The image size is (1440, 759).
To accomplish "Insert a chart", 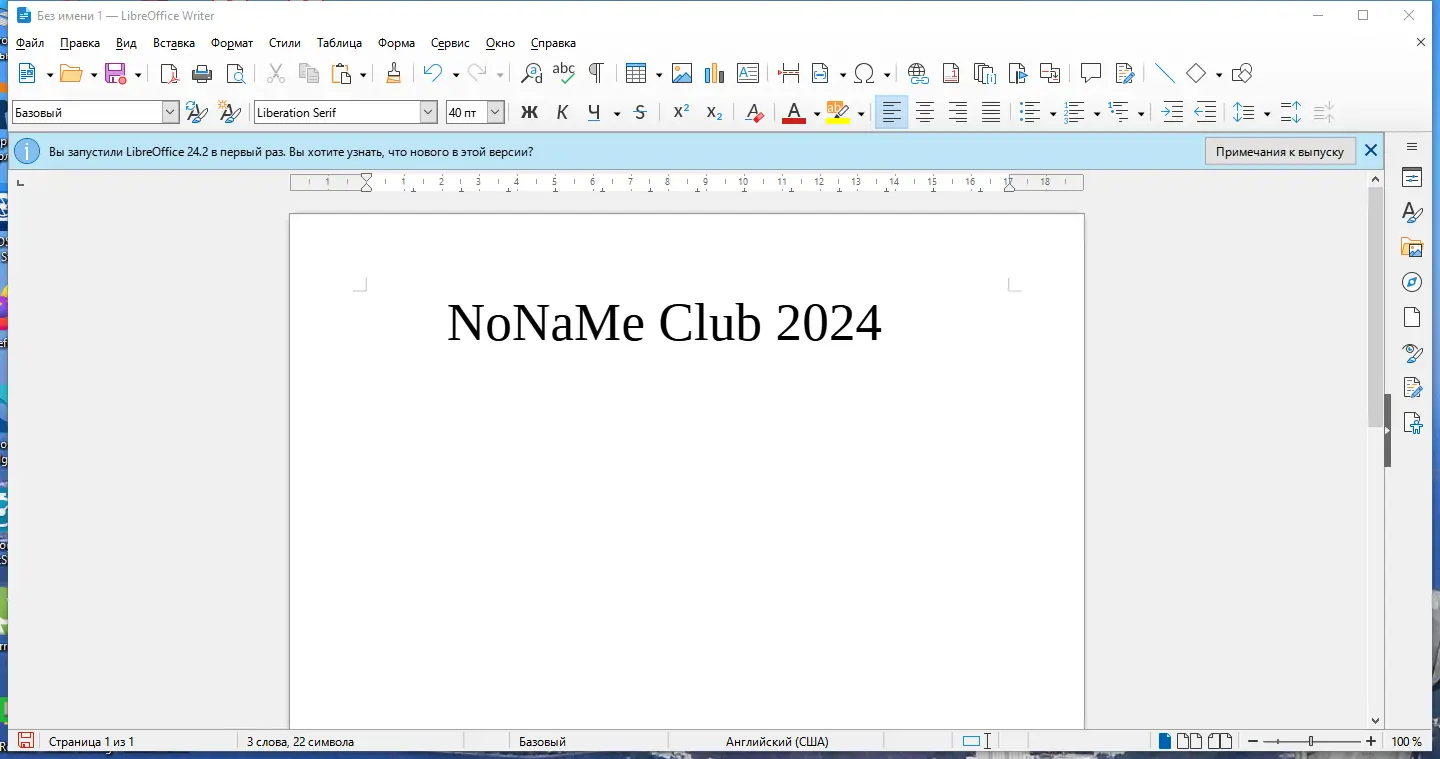I will (x=714, y=73).
